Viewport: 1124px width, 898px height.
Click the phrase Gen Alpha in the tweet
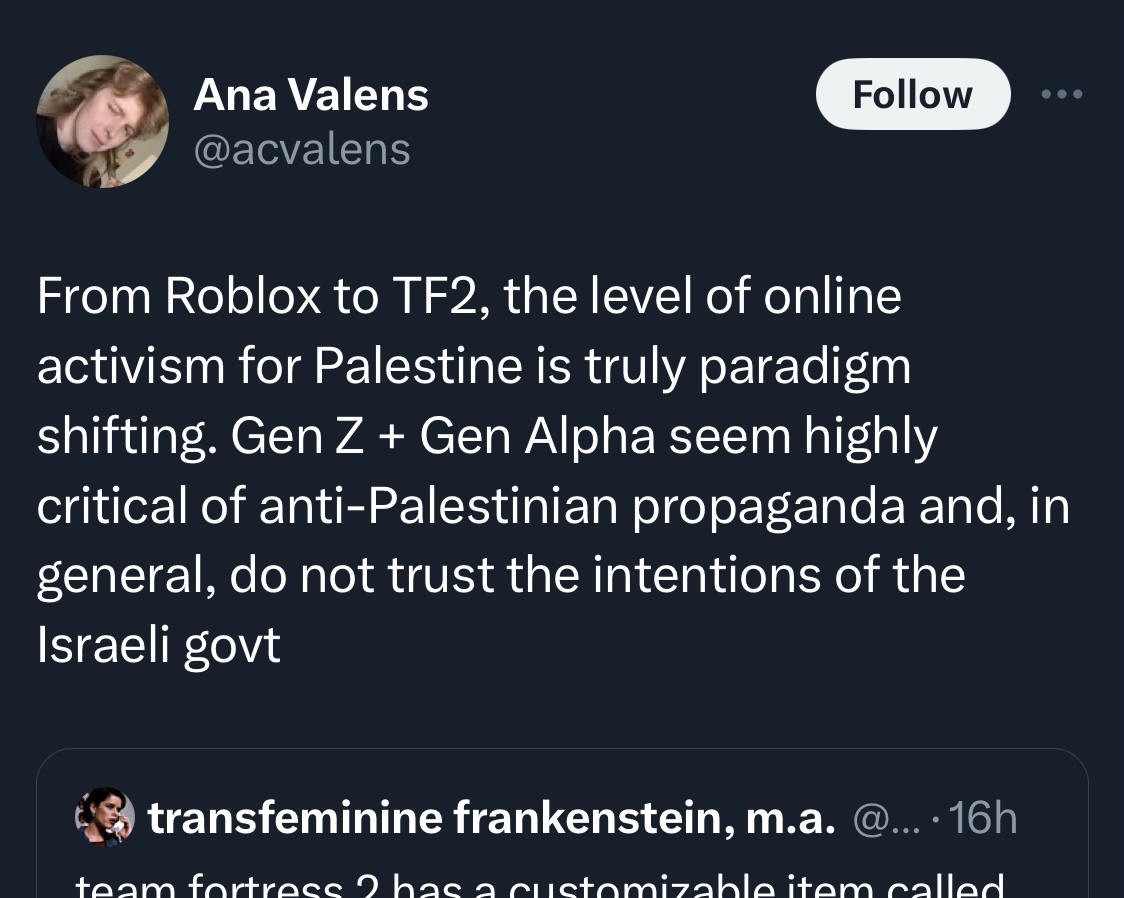pos(538,436)
